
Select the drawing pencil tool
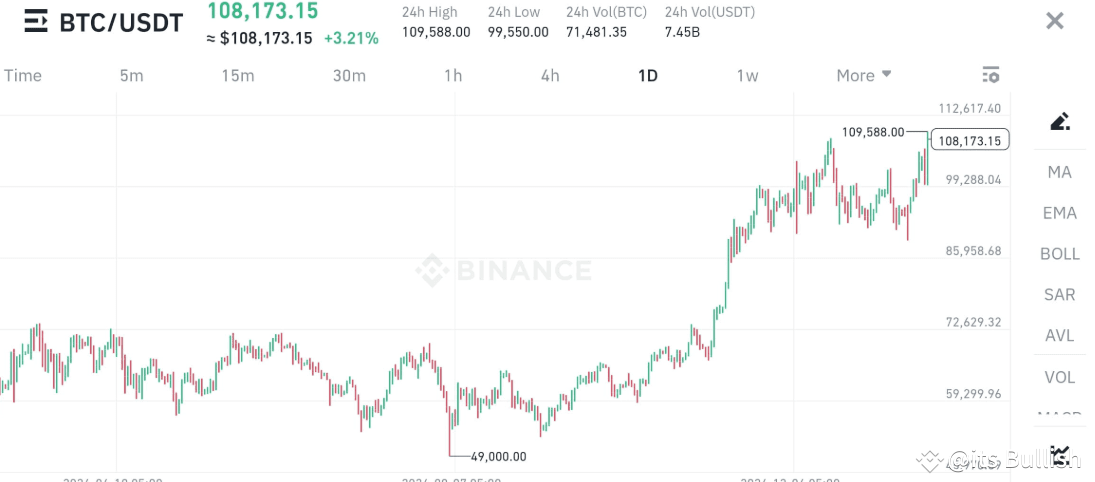tap(1060, 122)
